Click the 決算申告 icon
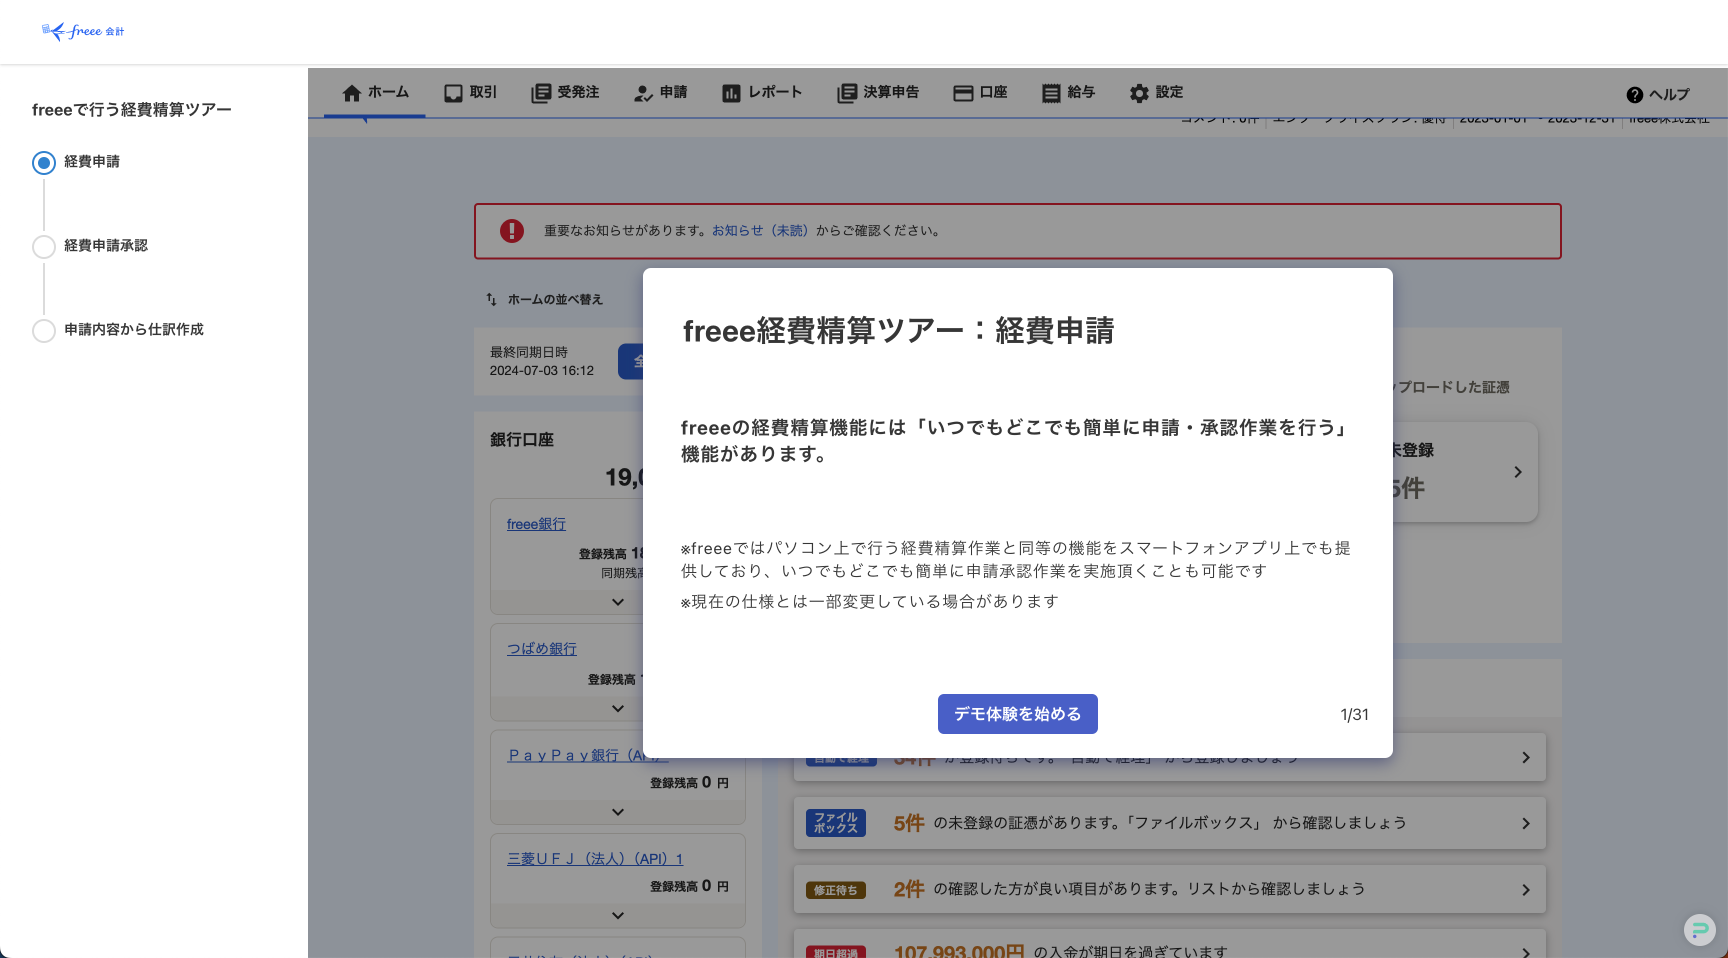Screen dimensions: 1728x958 [x=847, y=93]
